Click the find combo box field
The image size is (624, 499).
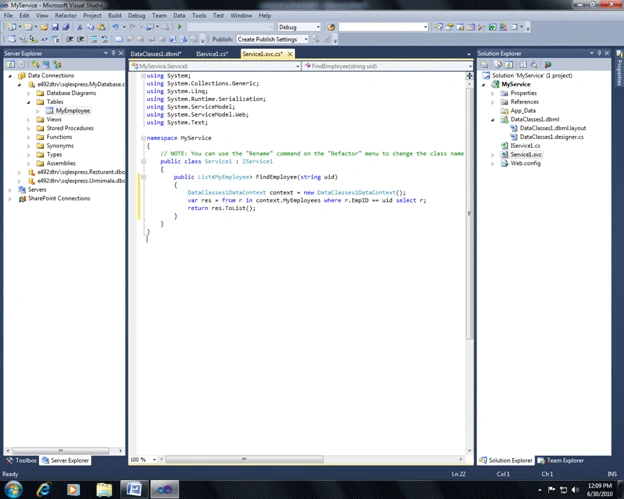[383, 27]
